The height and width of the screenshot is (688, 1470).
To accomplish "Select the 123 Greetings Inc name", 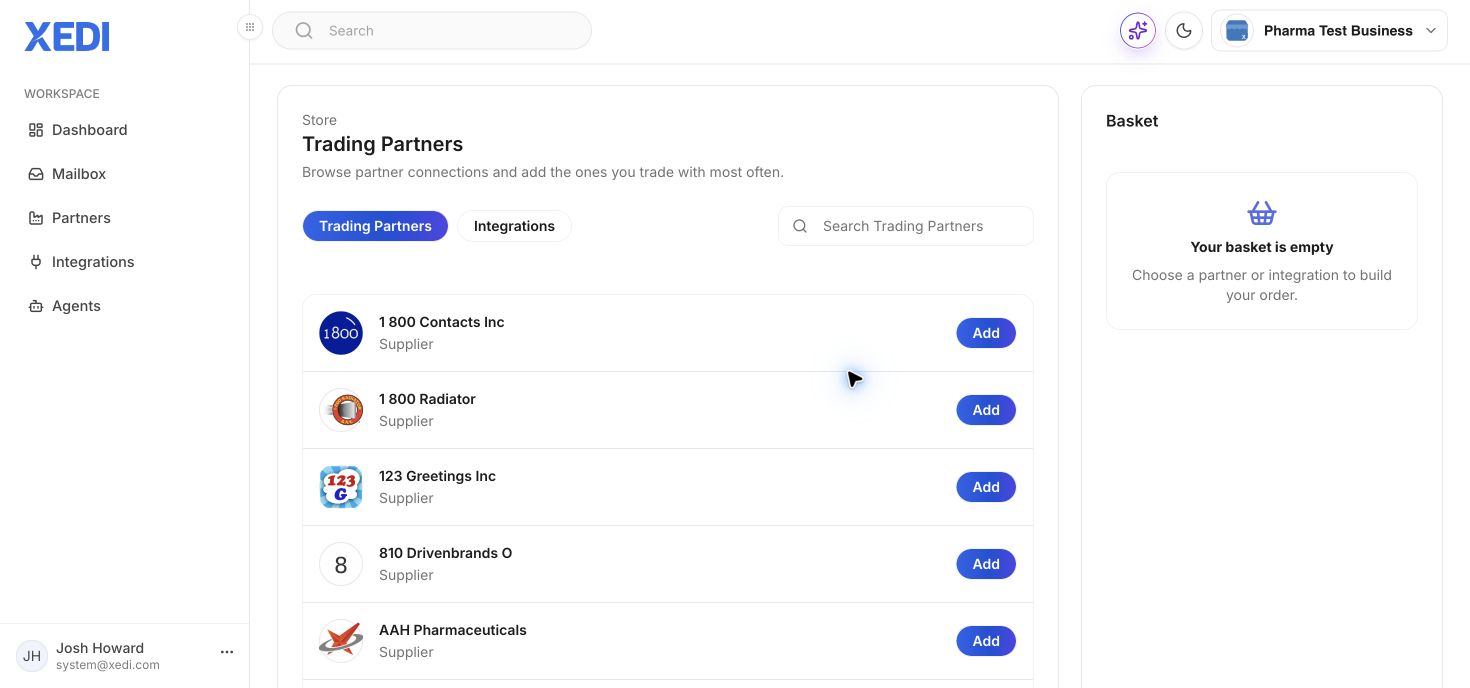I will pyautogui.click(x=437, y=476).
